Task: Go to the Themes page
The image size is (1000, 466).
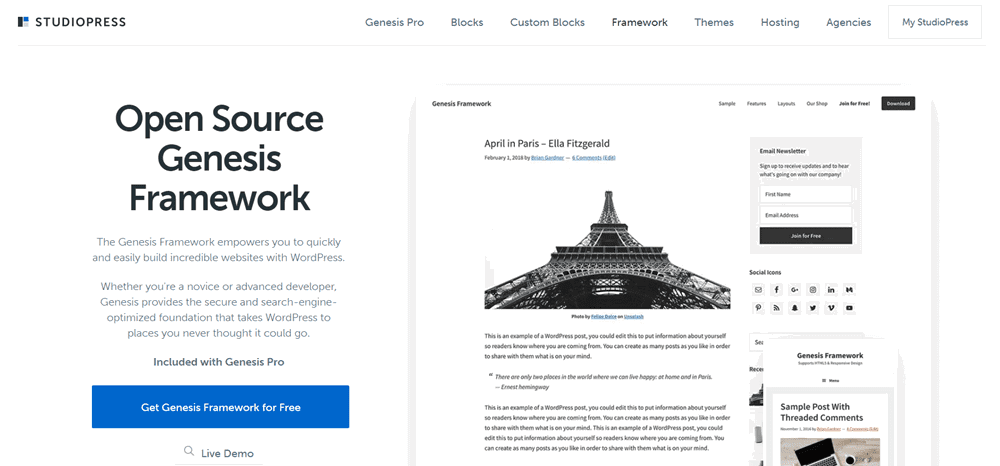Action: click(x=714, y=22)
